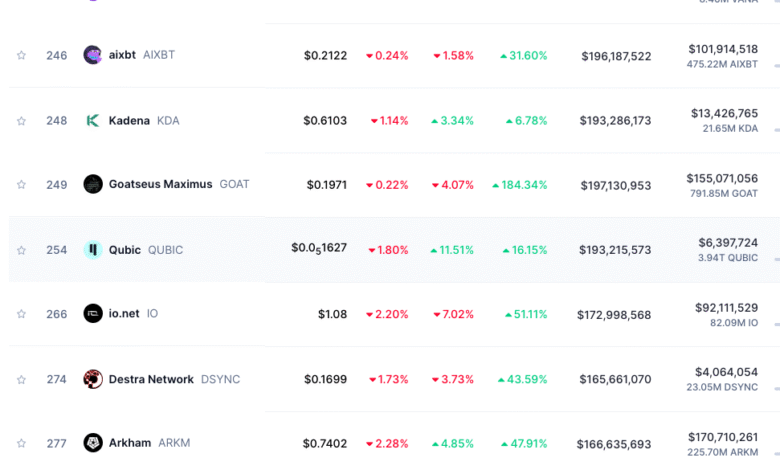
Task: Click the Kadena coin logo icon
Action: click(x=93, y=120)
